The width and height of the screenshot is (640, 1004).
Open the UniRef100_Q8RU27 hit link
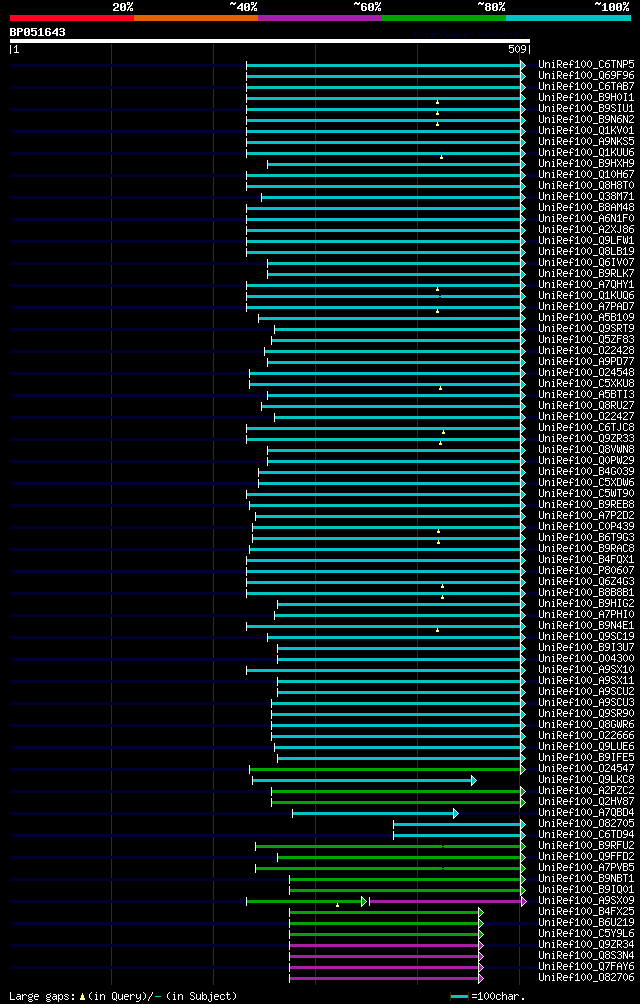point(586,406)
